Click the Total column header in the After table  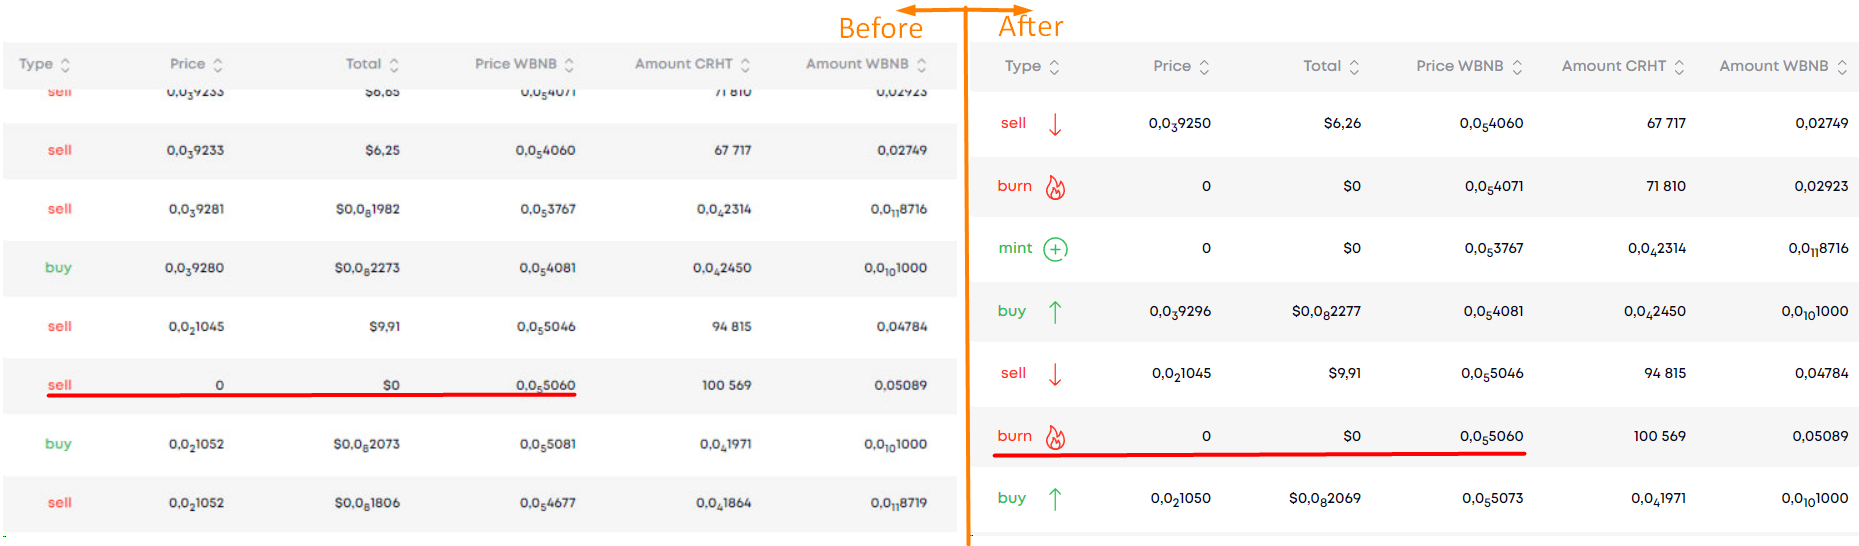tap(1321, 66)
